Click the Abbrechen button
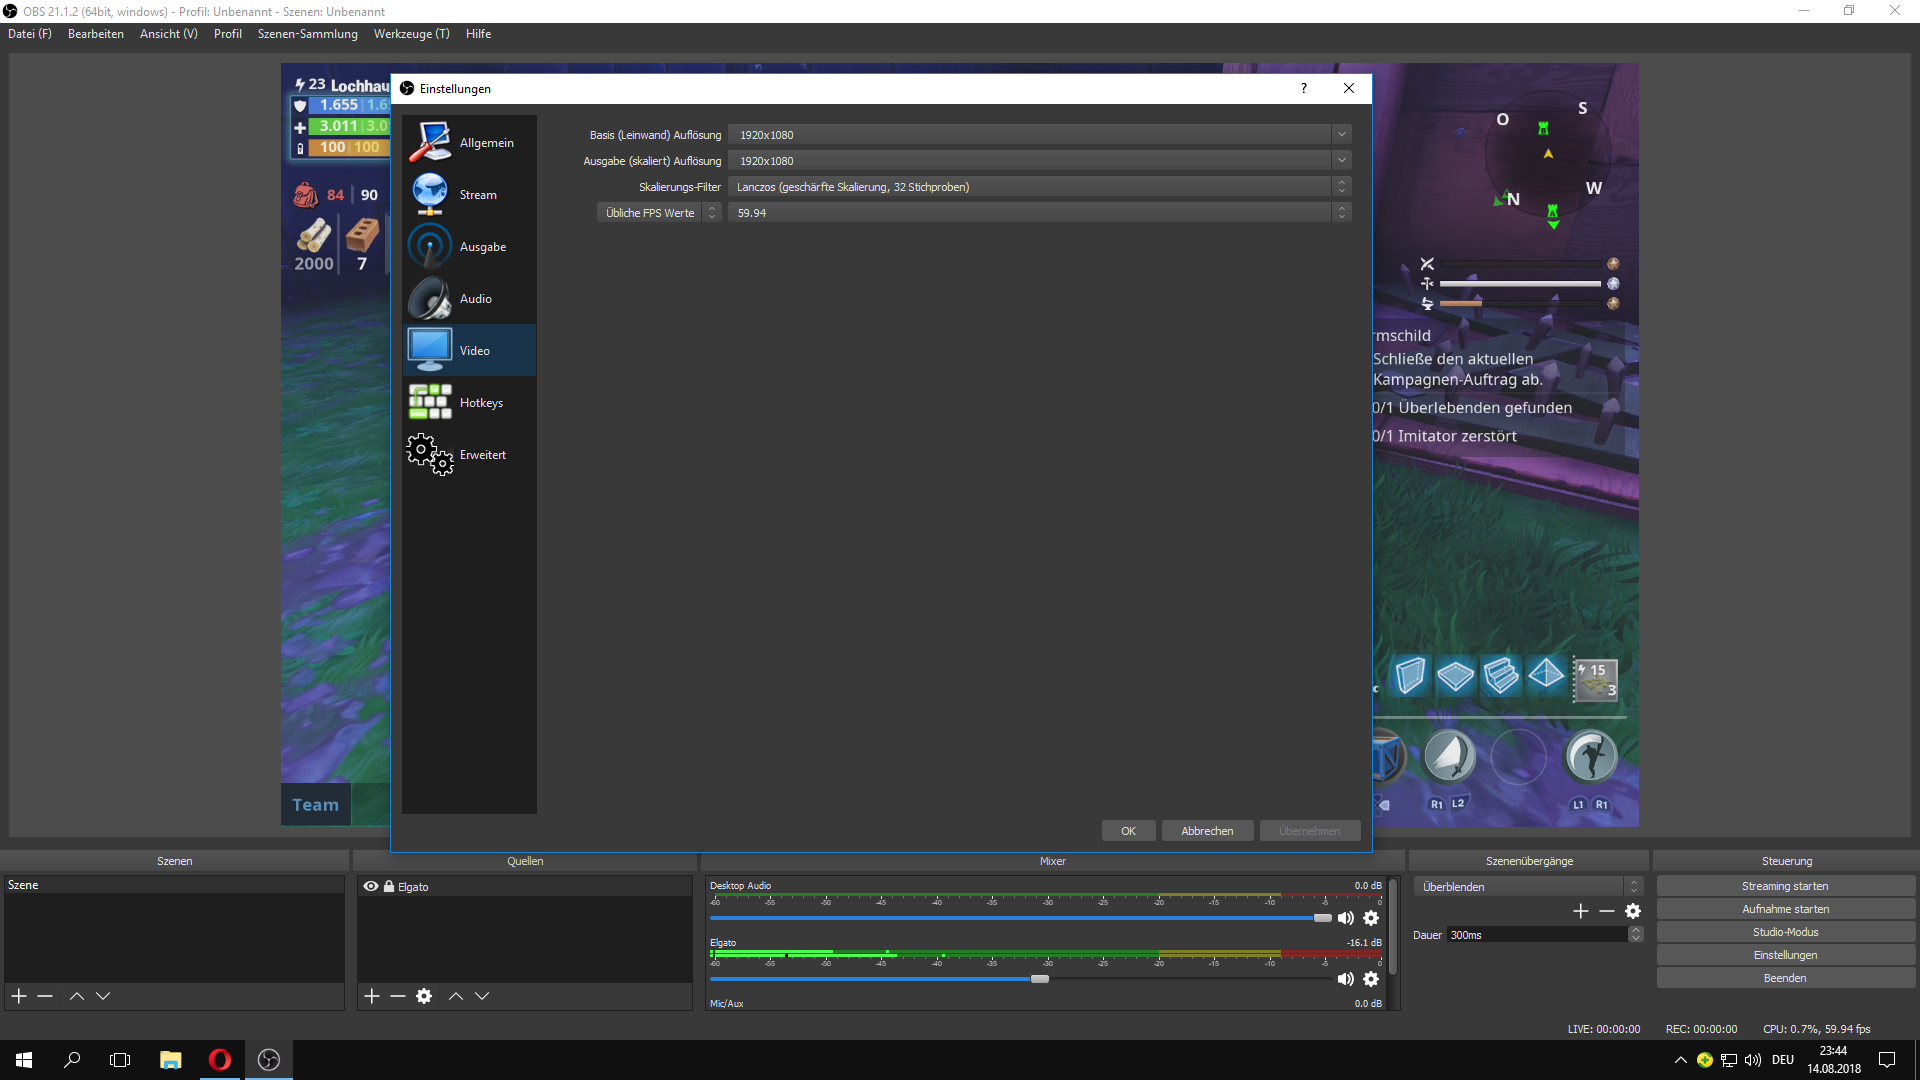This screenshot has height=1080, width=1920. point(1207,831)
